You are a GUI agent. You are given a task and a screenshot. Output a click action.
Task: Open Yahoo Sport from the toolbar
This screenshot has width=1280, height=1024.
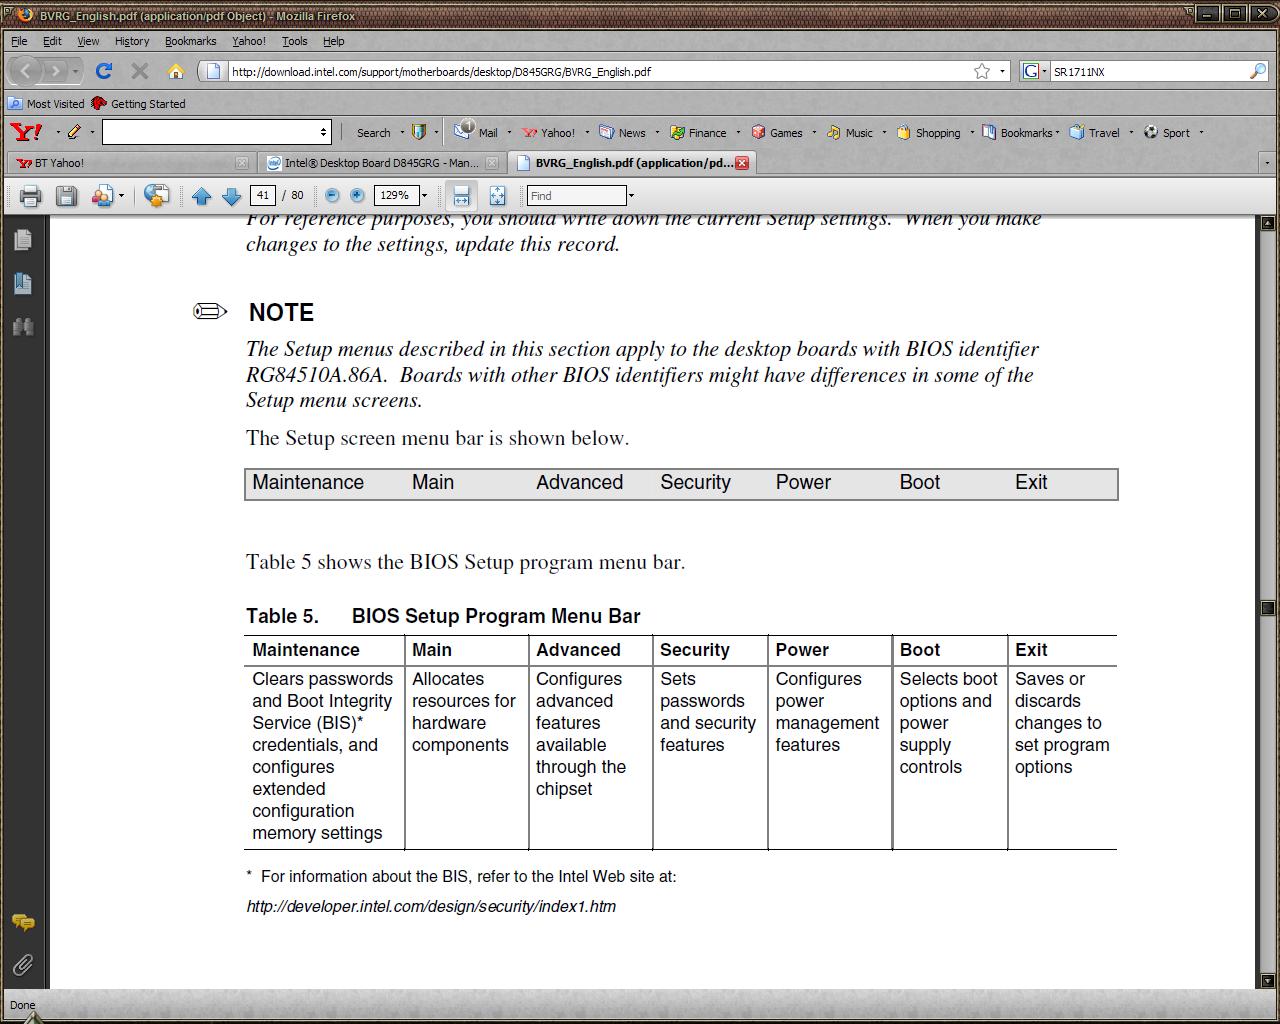point(1167,132)
